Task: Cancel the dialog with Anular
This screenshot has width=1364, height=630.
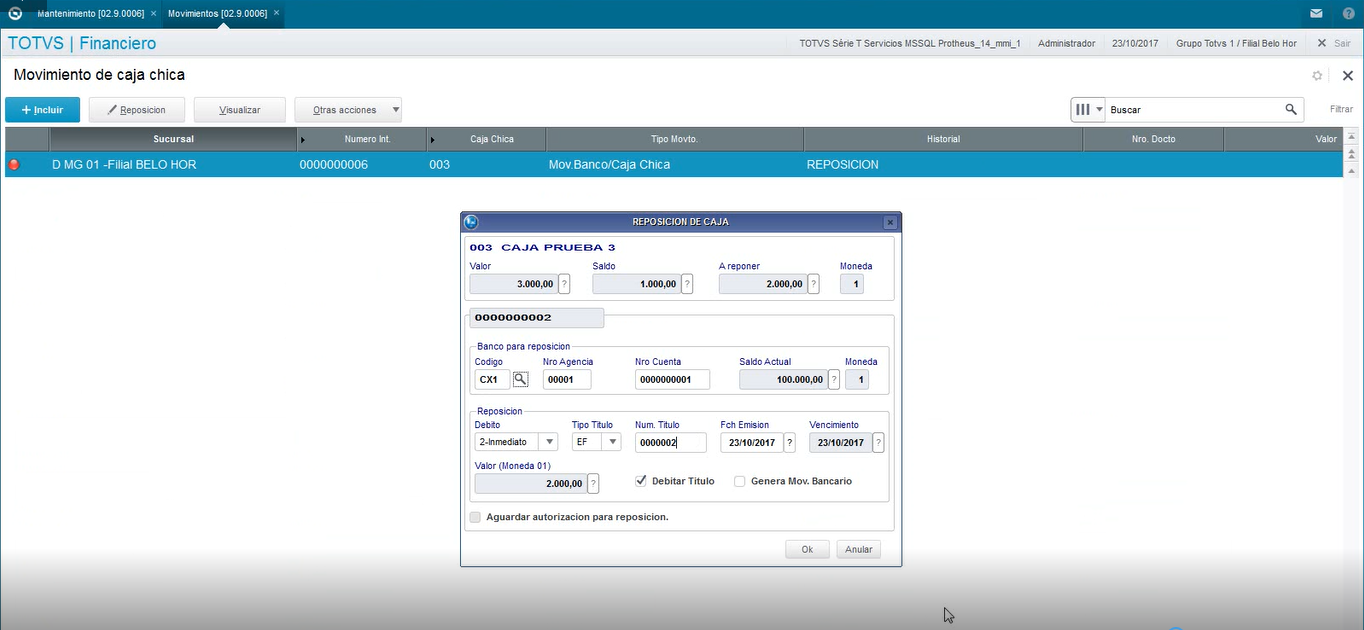Action: coord(859,549)
